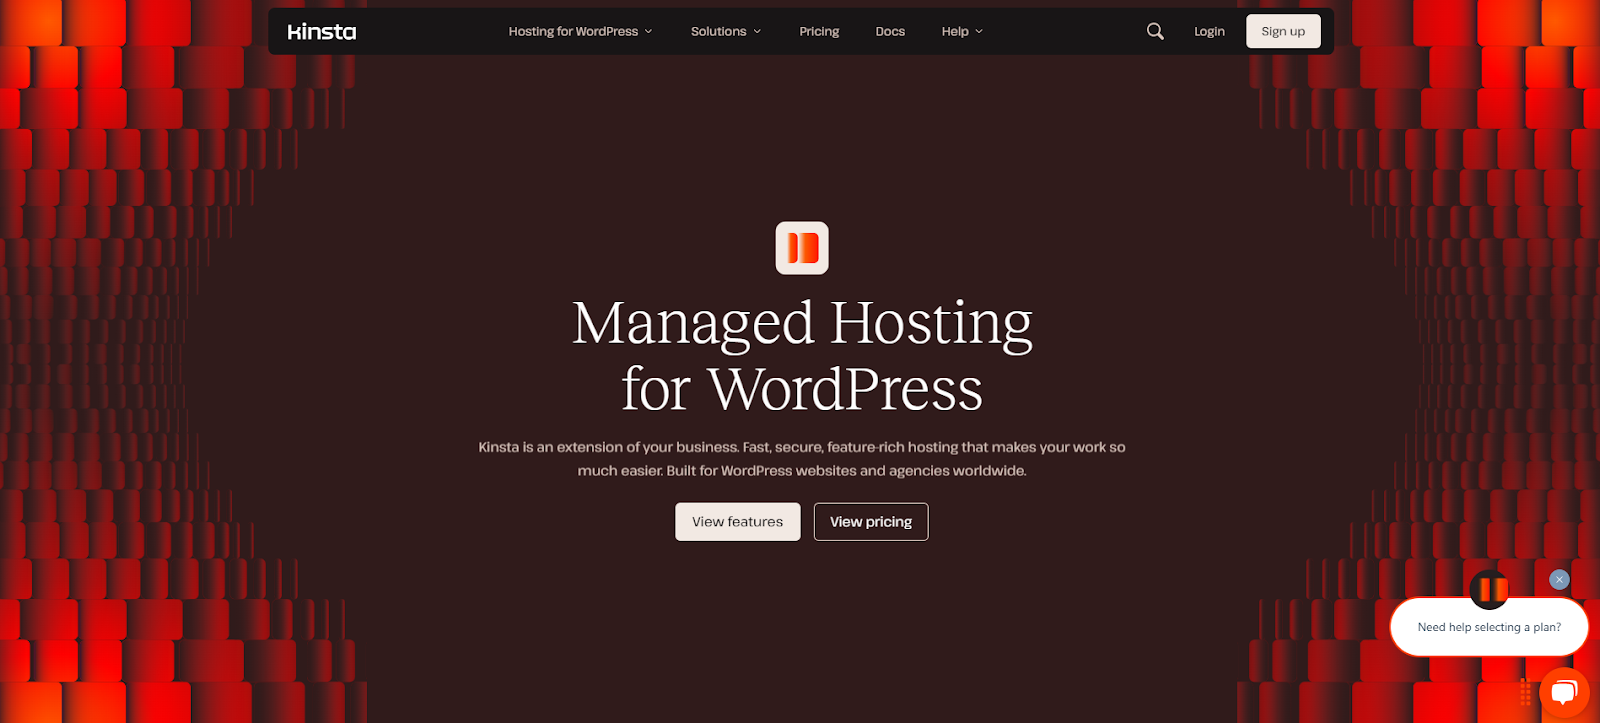Viewport: 1600px width, 723px height.
Task: Click the Sign up button
Action: pyautogui.click(x=1283, y=31)
